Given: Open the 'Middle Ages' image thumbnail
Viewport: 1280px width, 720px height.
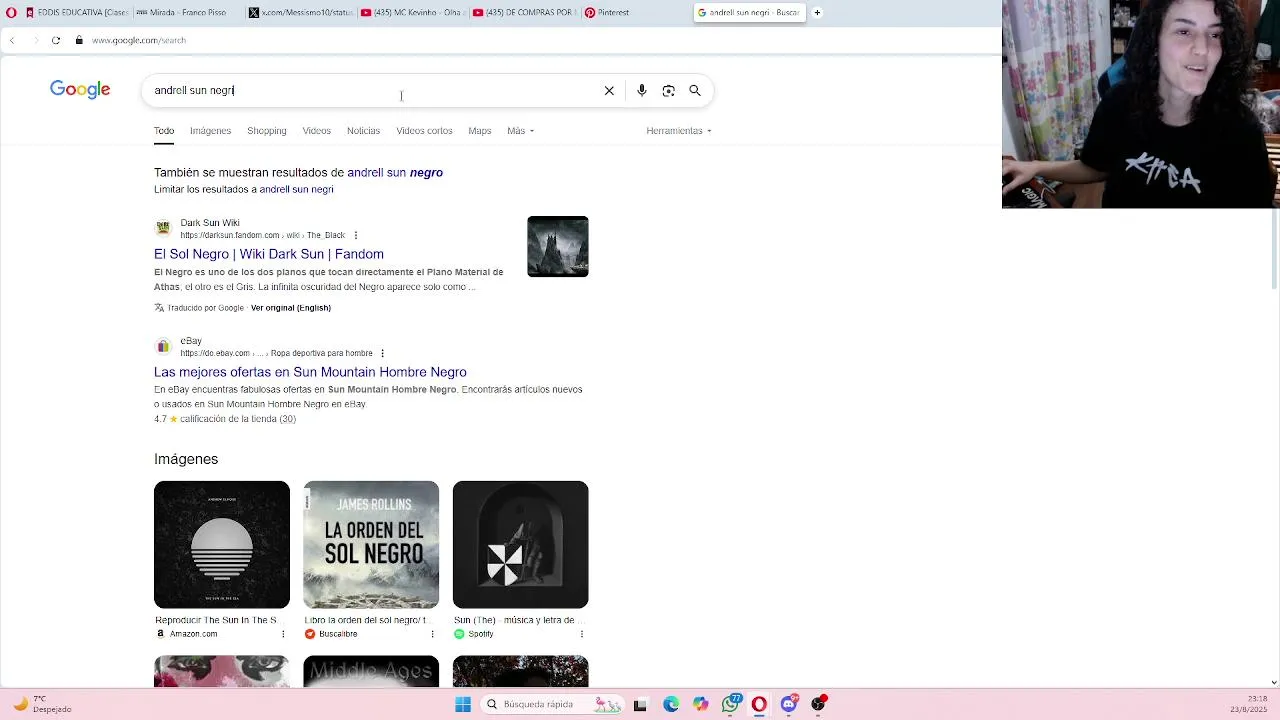Looking at the screenshot, I should [x=371, y=672].
